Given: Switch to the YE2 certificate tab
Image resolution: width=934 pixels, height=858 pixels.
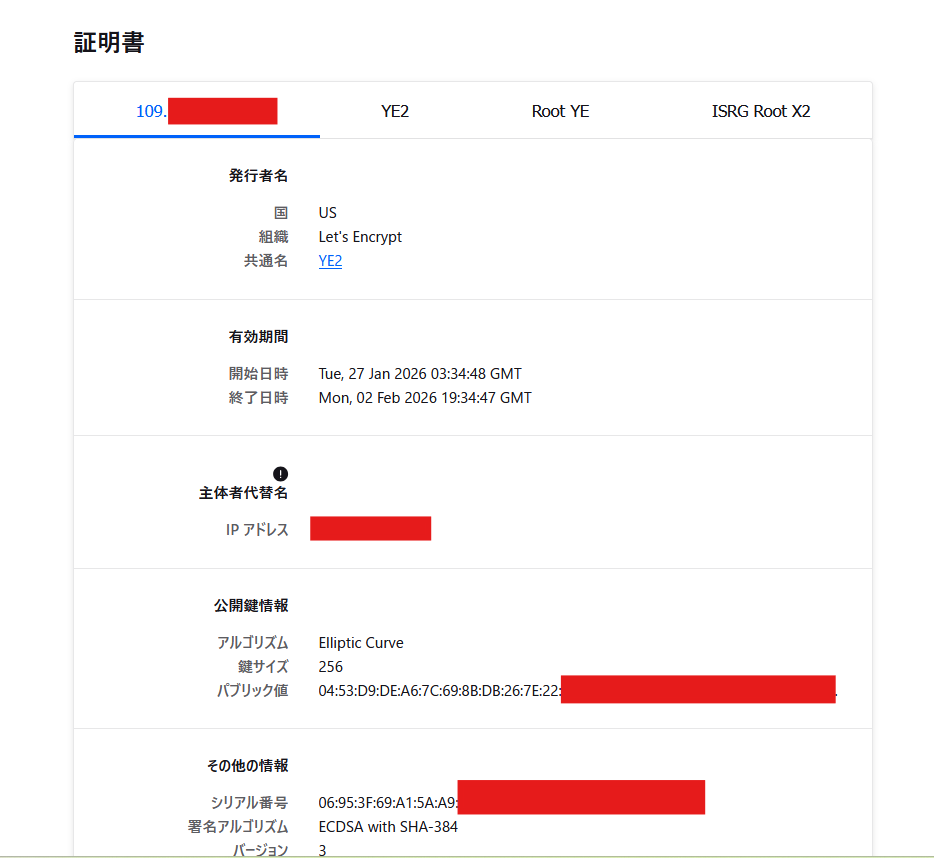Looking at the screenshot, I should pyautogui.click(x=394, y=111).
